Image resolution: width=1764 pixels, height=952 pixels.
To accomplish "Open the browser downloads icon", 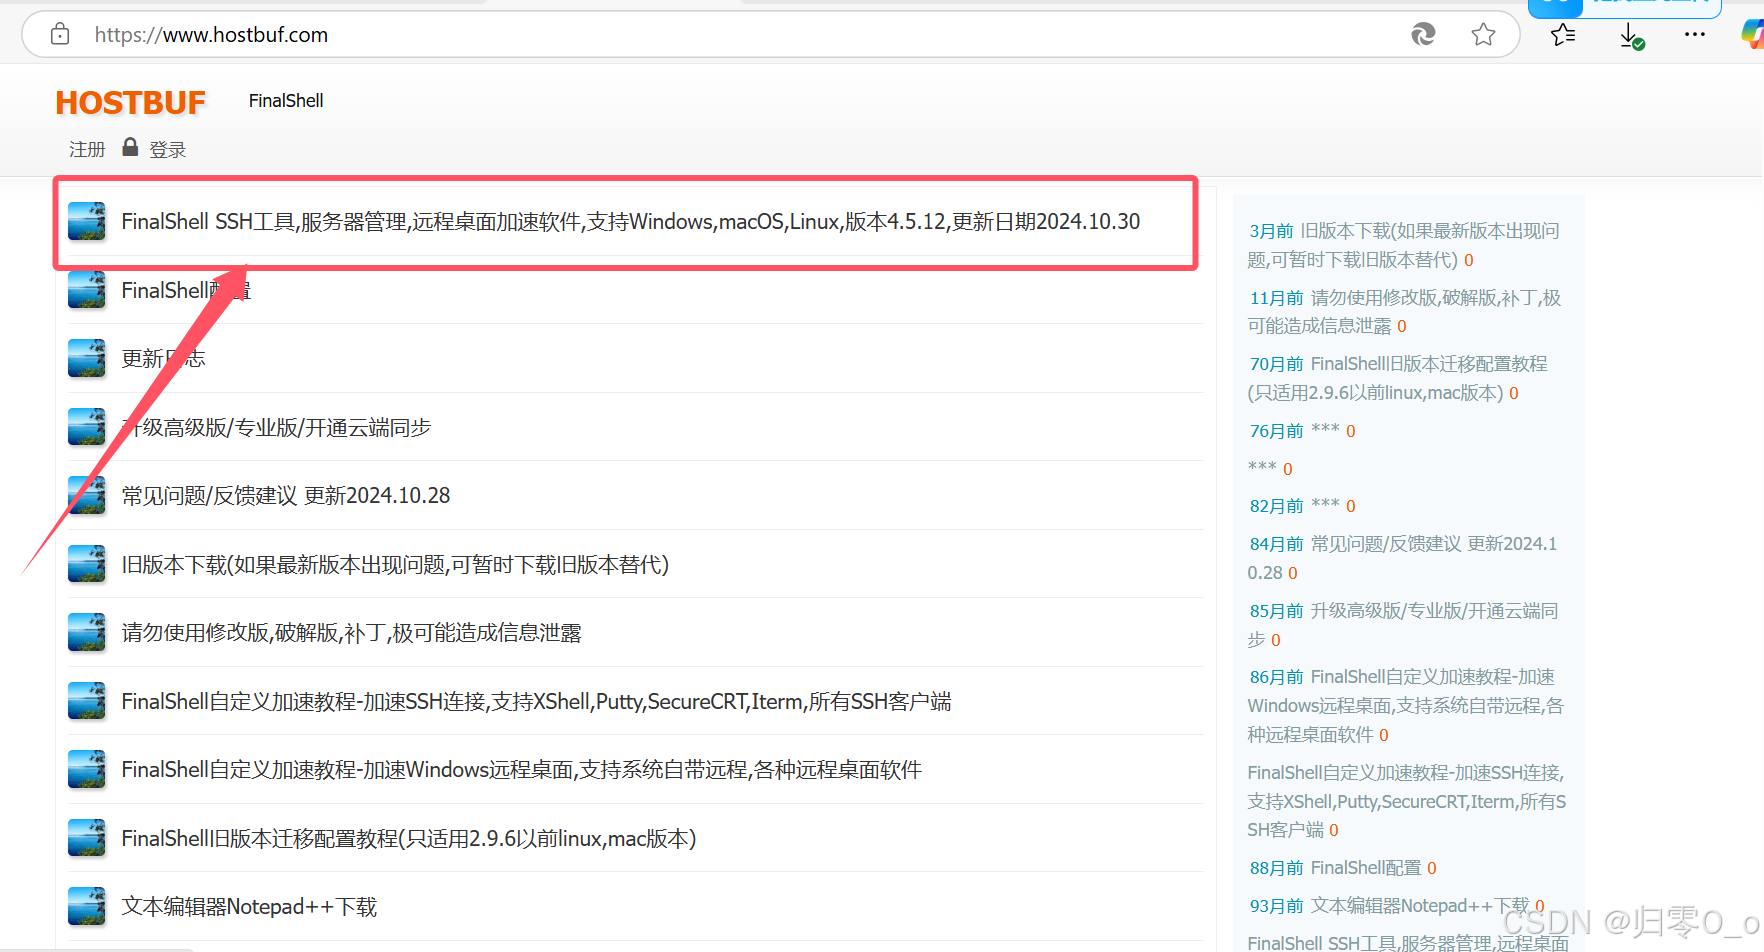I will [1631, 36].
